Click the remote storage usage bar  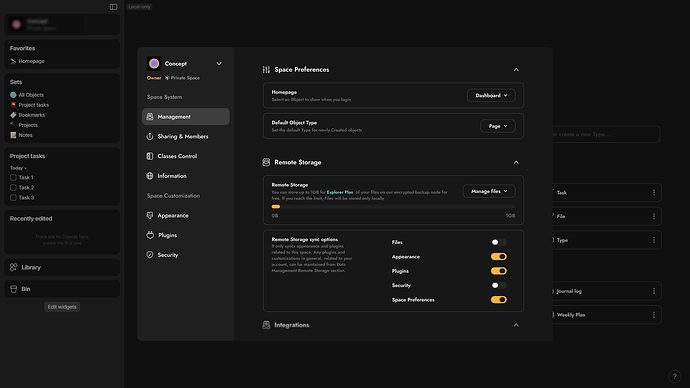tap(393, 207)
